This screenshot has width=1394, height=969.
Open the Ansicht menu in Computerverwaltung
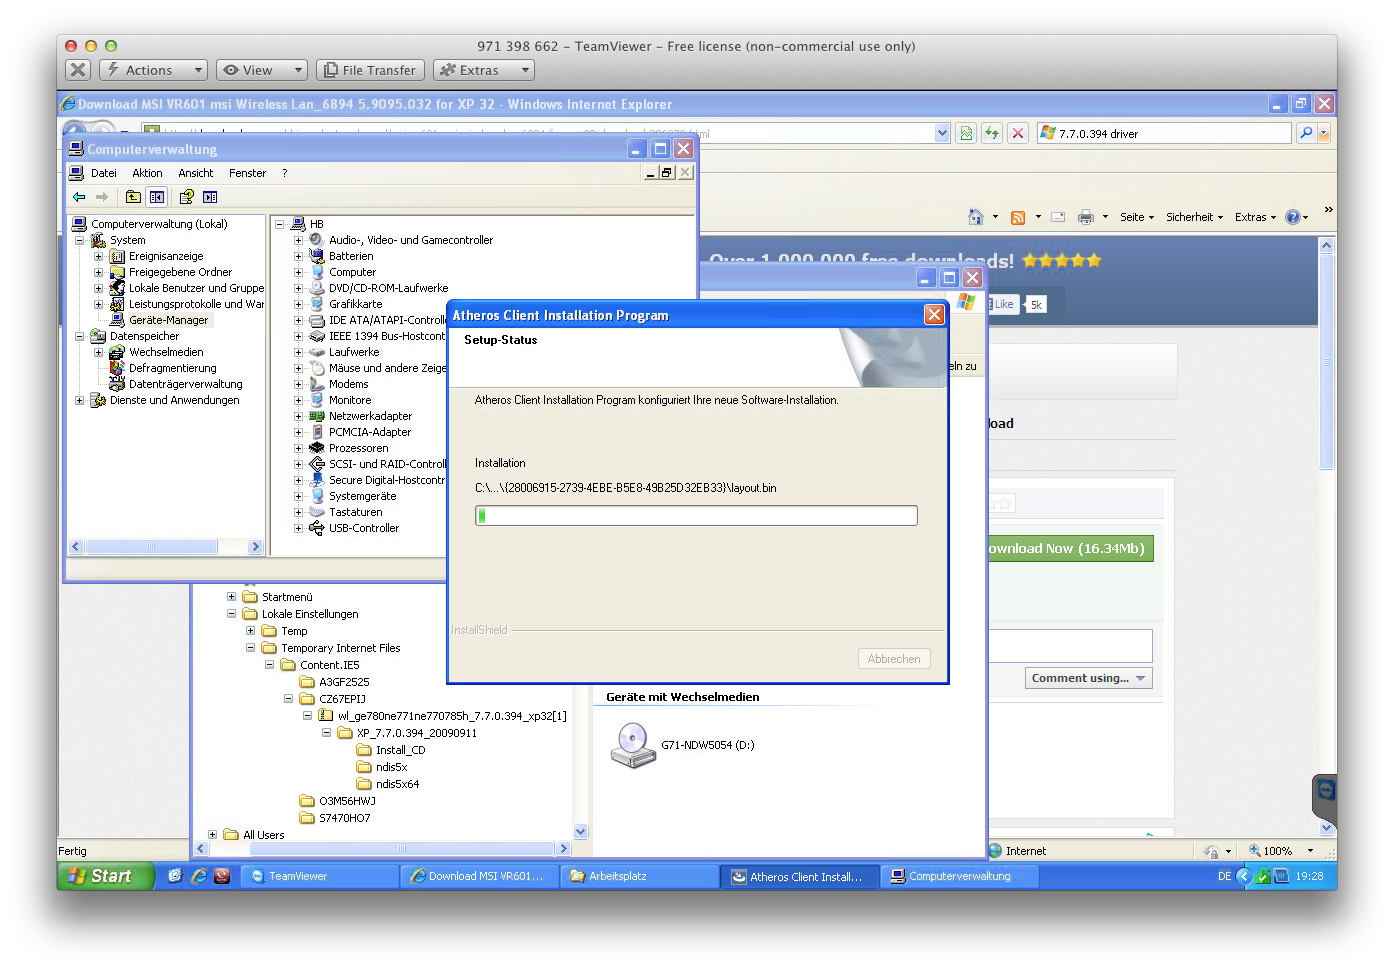[x=196, y=173]
